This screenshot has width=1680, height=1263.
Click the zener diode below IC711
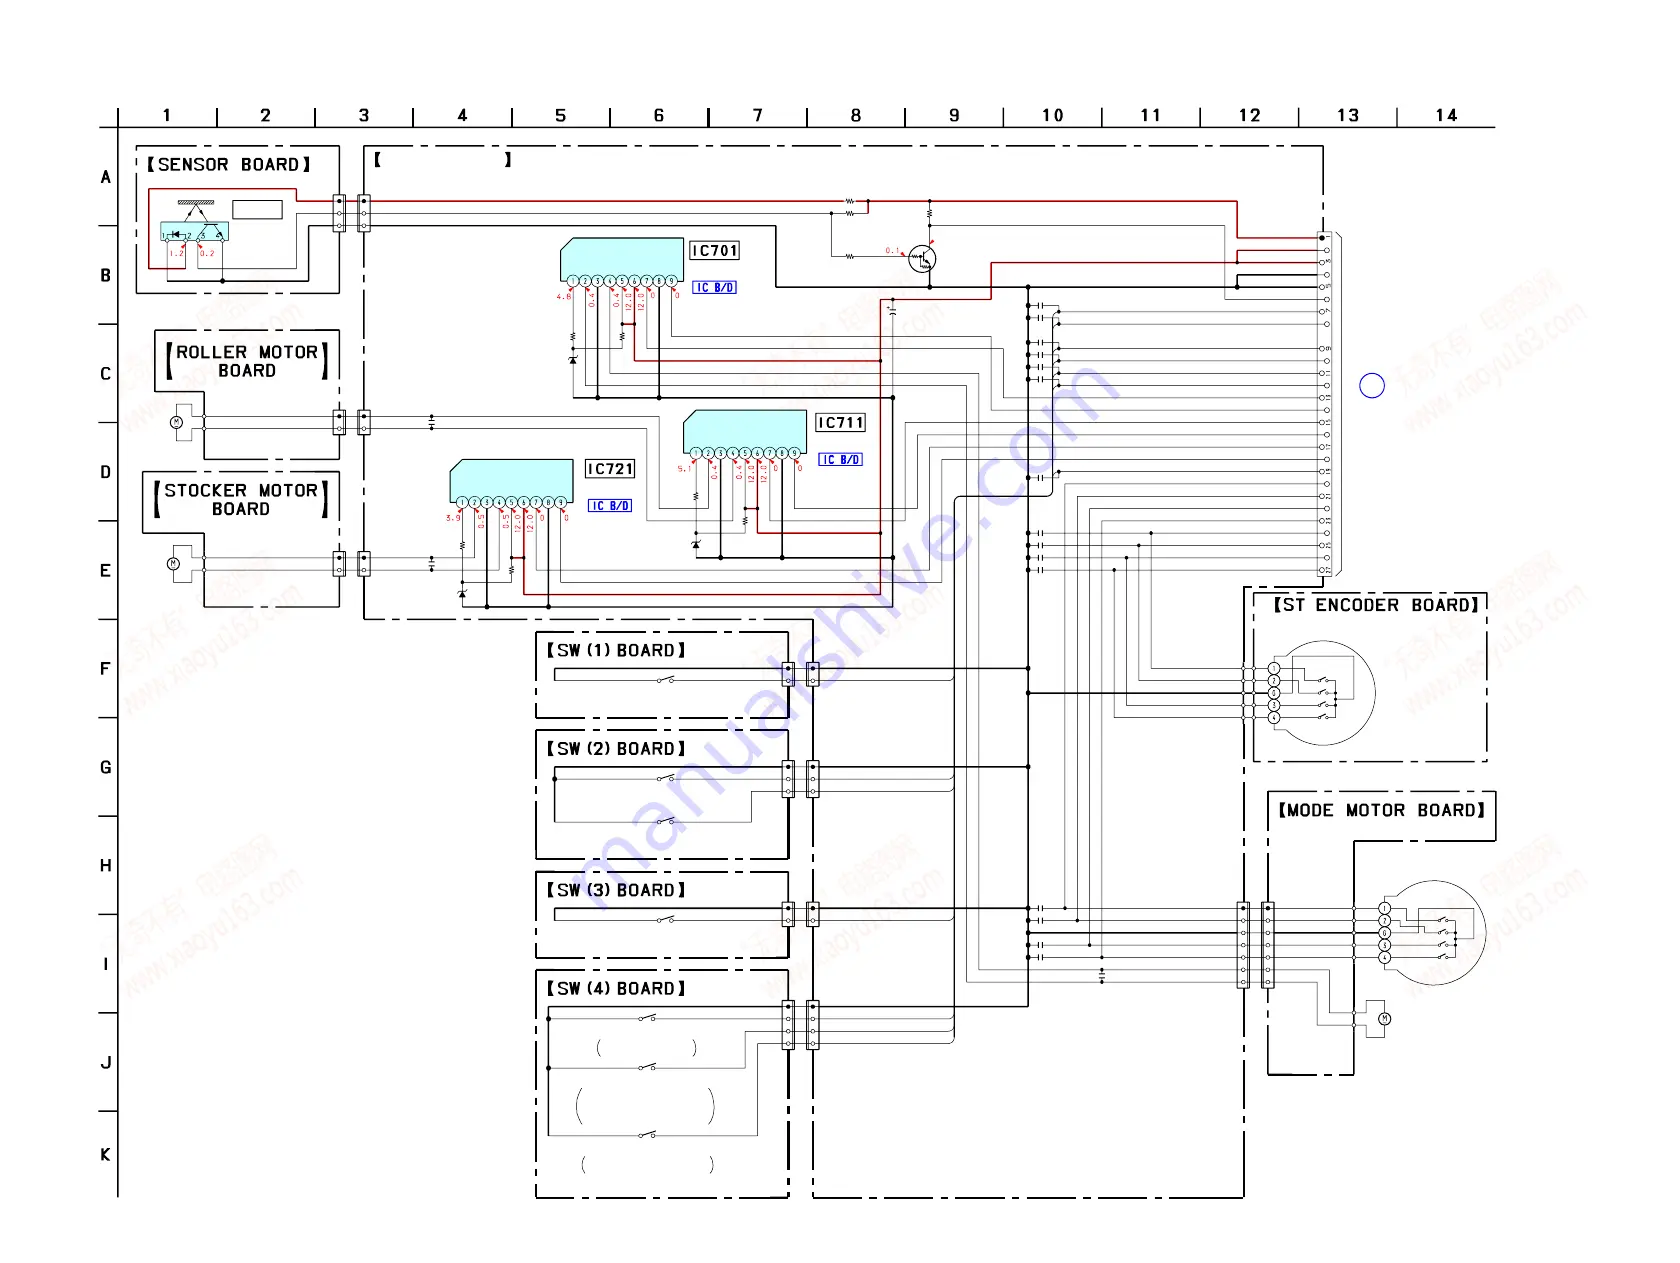(696, 544)
